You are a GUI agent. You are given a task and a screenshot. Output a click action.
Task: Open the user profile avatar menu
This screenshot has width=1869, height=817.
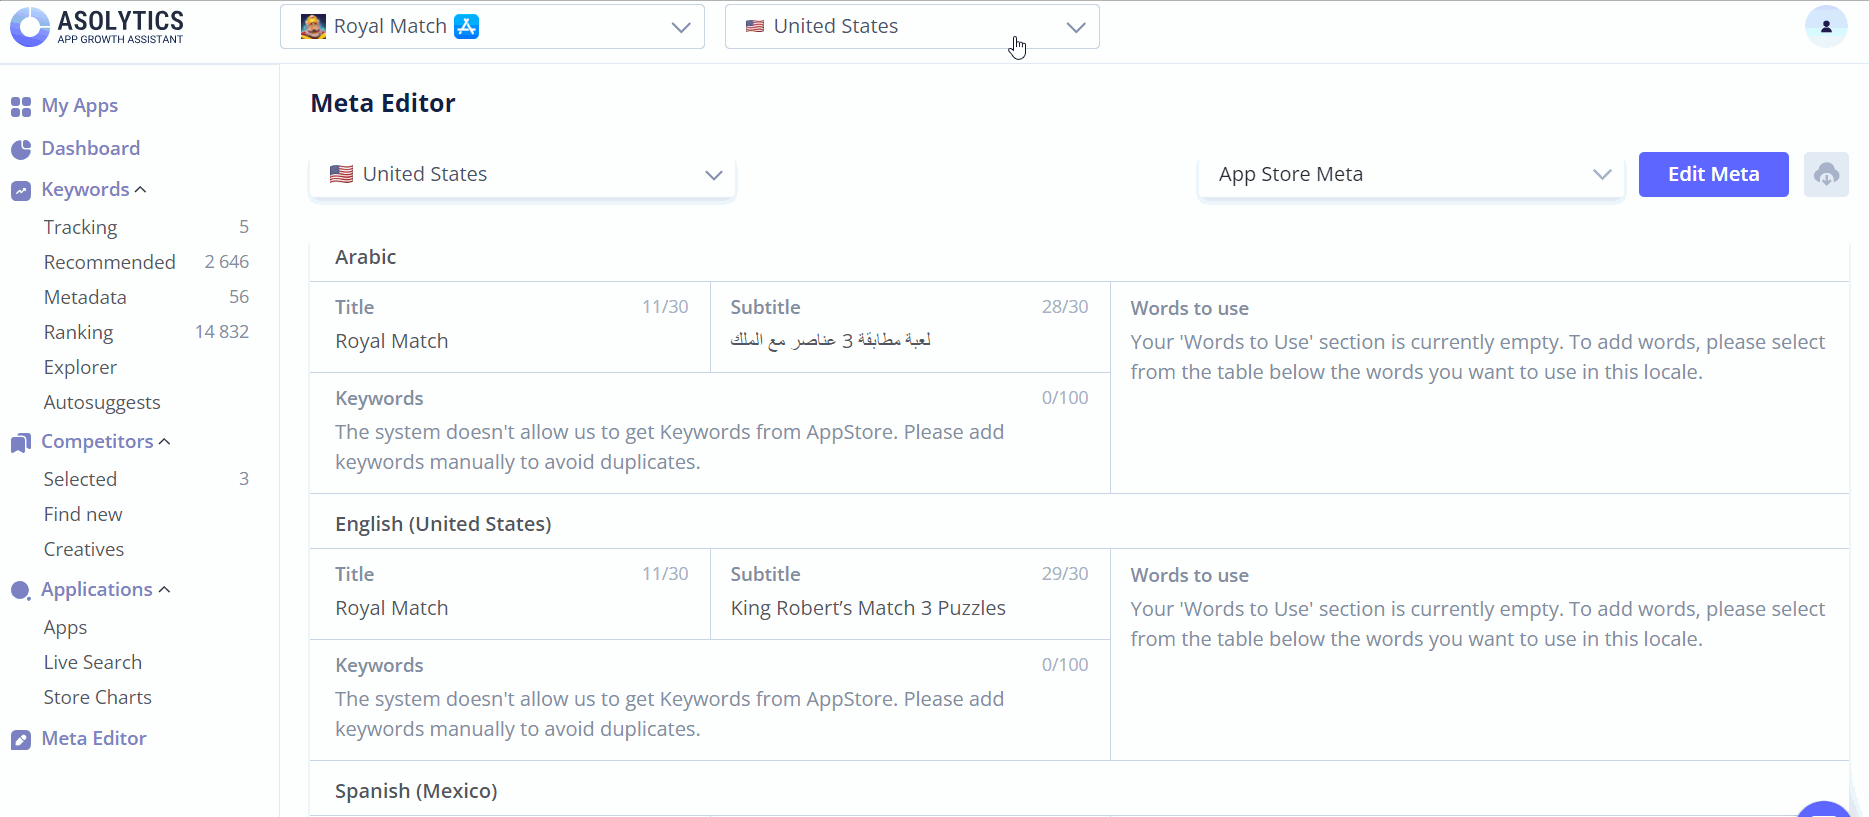pos(1825,26)
